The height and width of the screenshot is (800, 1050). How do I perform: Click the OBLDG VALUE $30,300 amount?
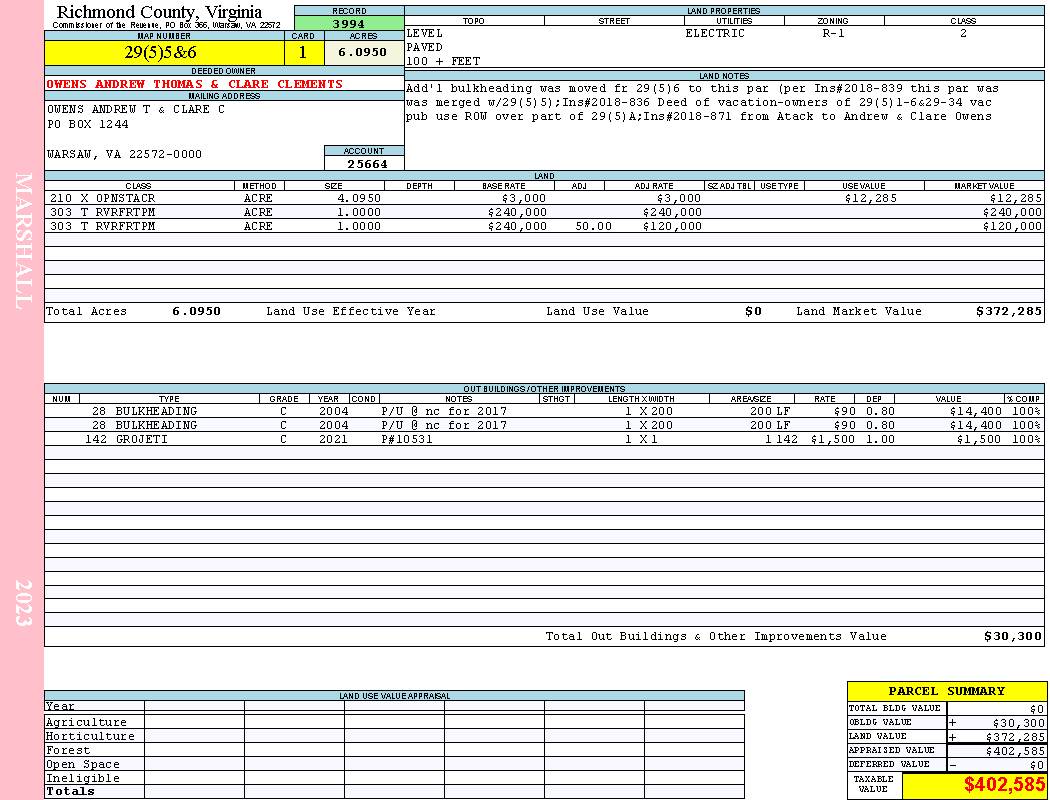(1016, 724)
